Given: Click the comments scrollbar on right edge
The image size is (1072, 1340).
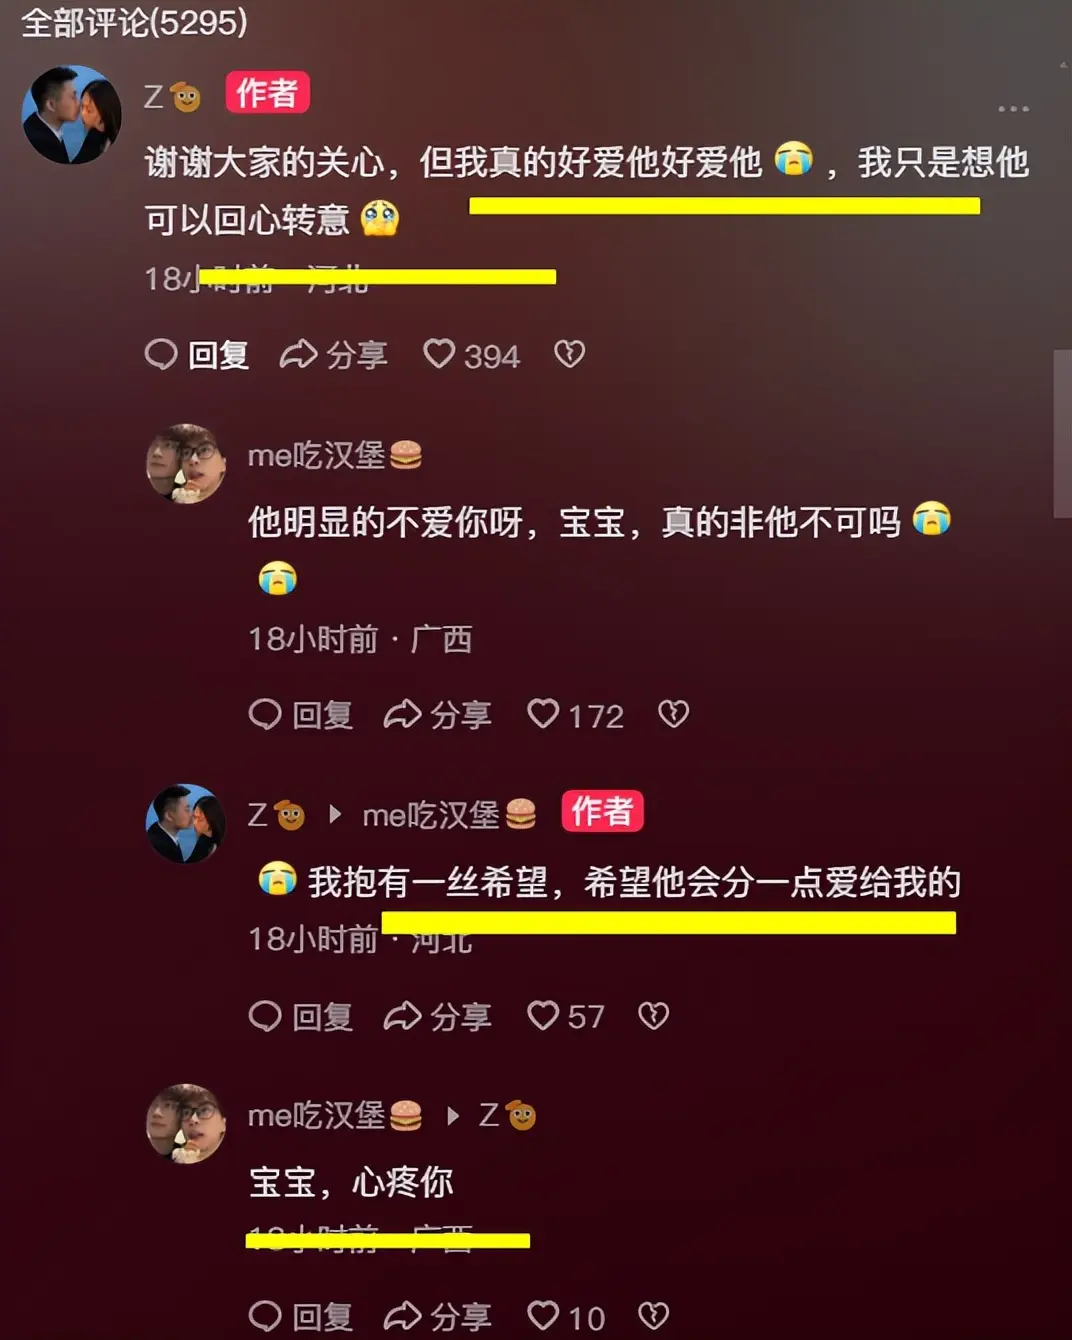Looking at the screenshot, I should coord(1062,433).
